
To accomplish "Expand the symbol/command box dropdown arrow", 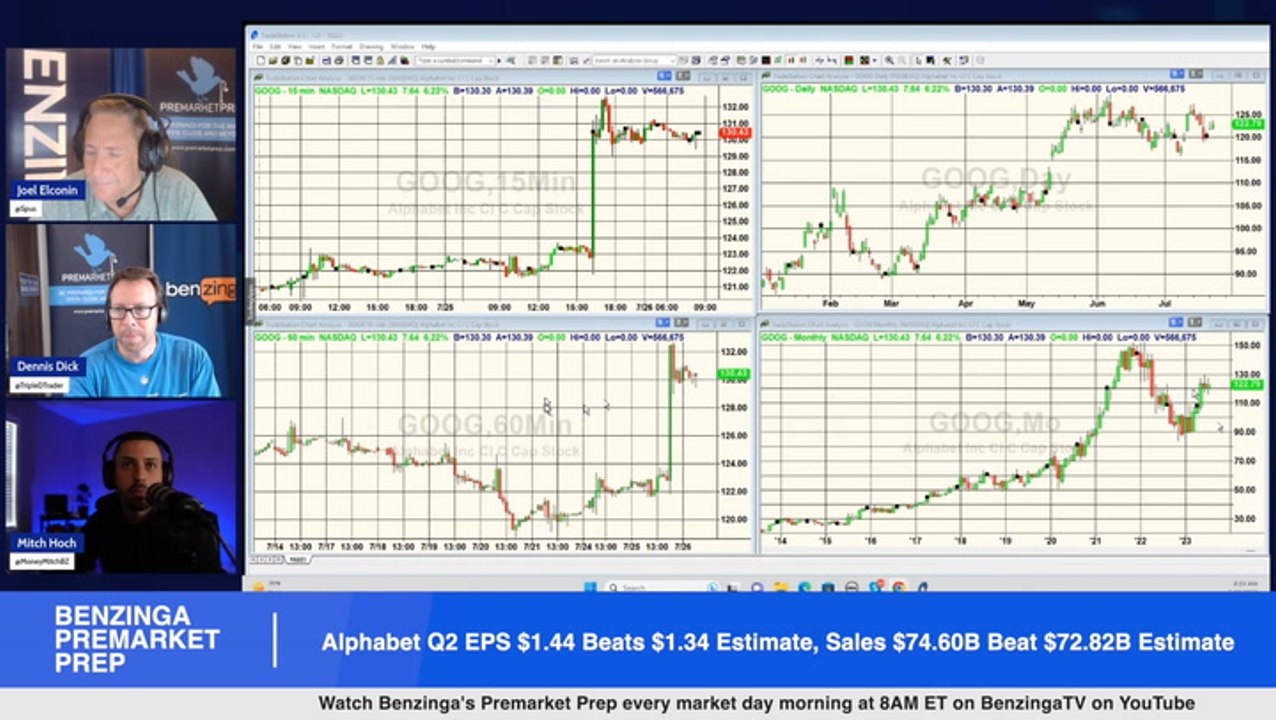I will point(491,60).
